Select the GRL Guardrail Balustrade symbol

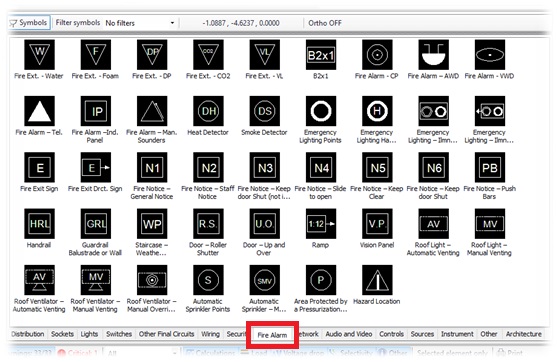coord(95,223)
